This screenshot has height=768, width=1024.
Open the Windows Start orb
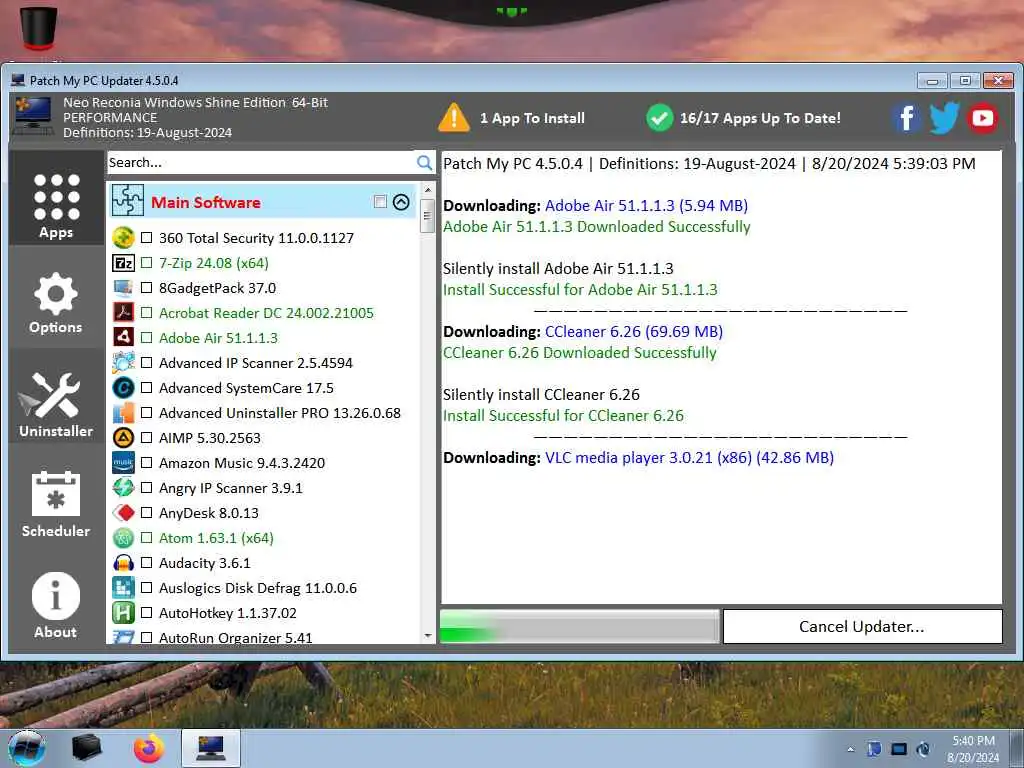point(26,748)
